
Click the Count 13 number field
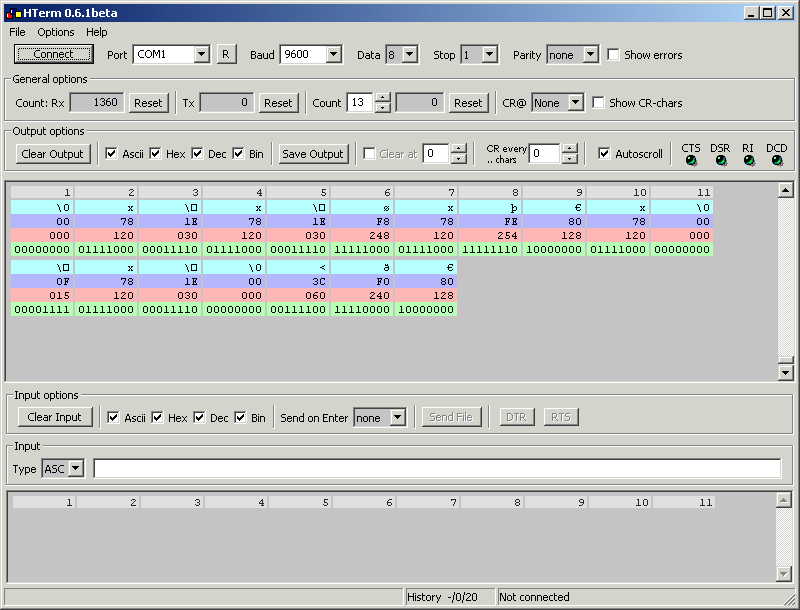tap(361, 103)
